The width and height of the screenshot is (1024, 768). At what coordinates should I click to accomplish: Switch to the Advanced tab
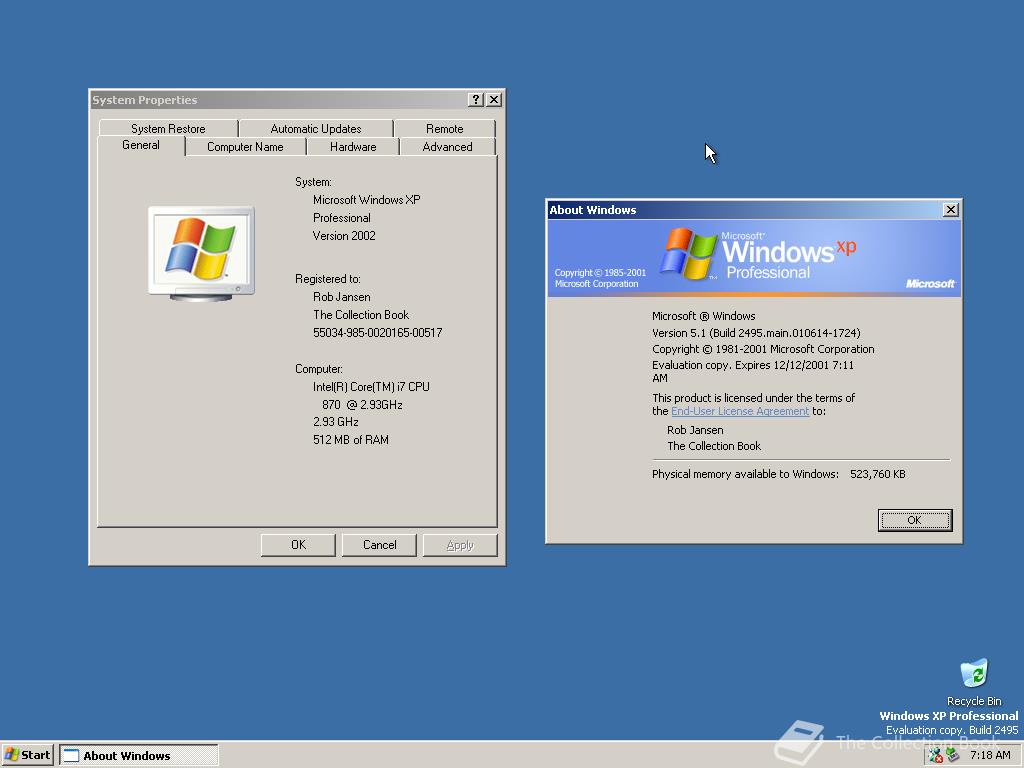click(x=447, y=146)
